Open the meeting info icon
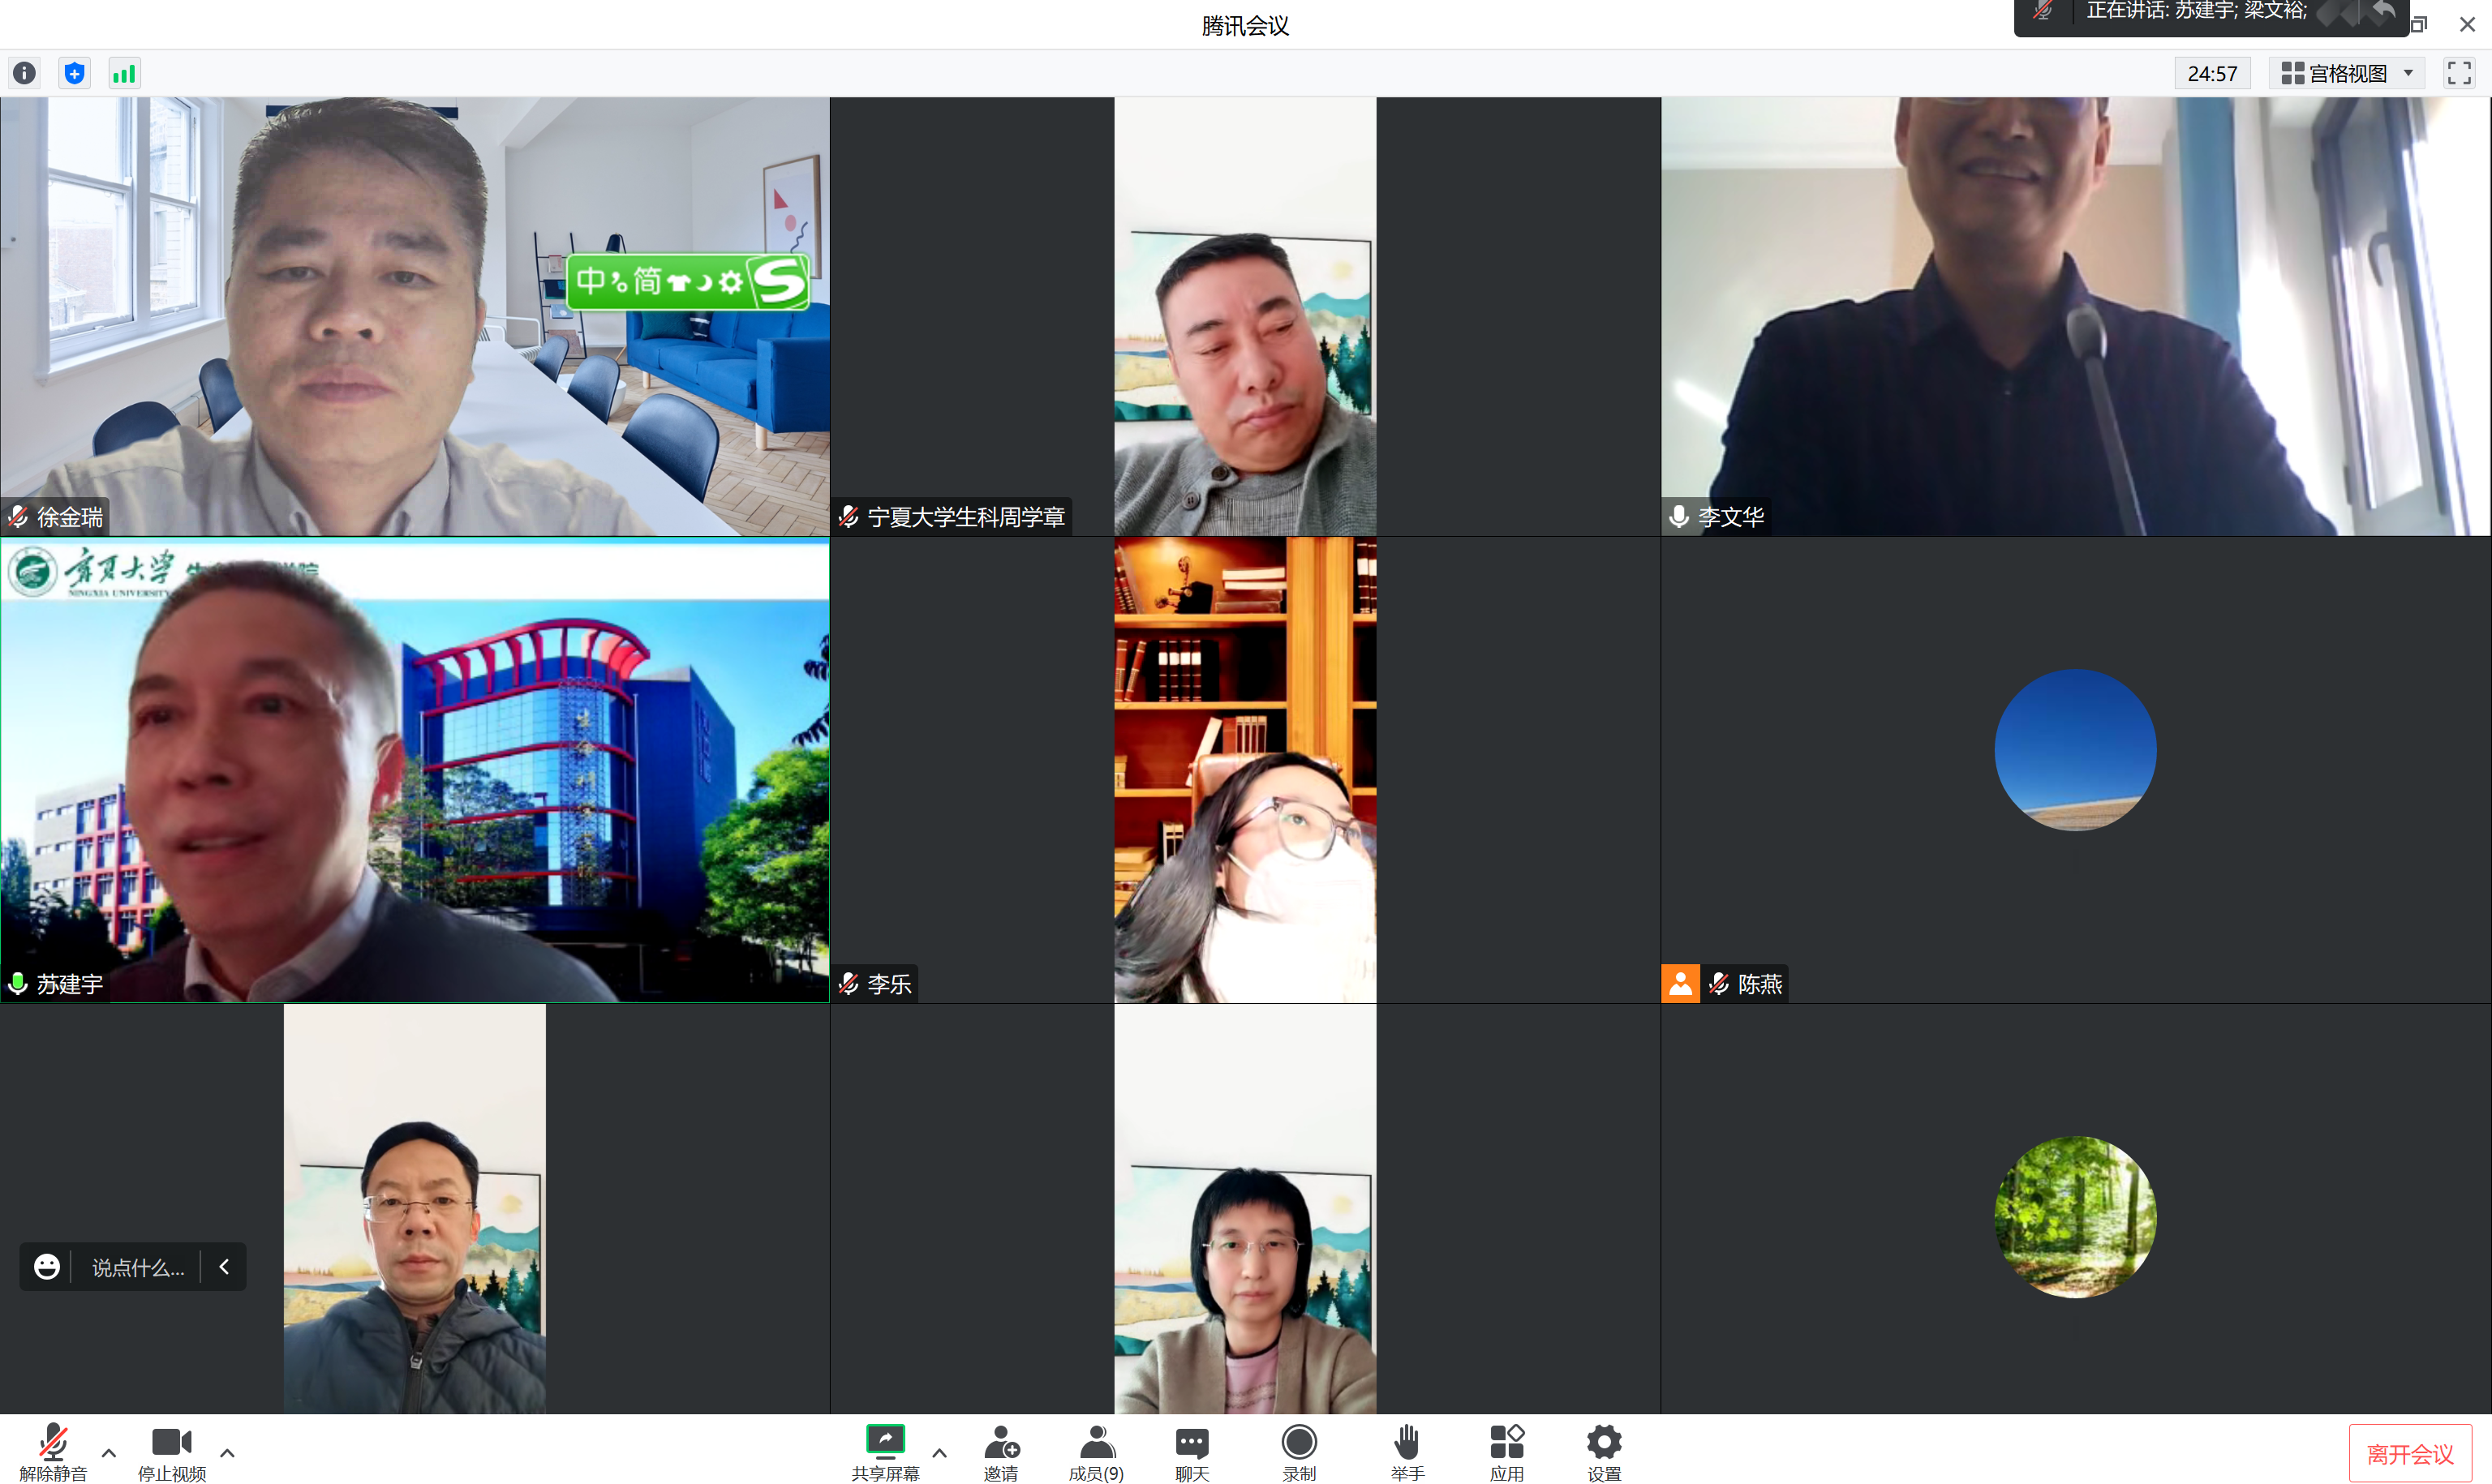 coord(24,73)
